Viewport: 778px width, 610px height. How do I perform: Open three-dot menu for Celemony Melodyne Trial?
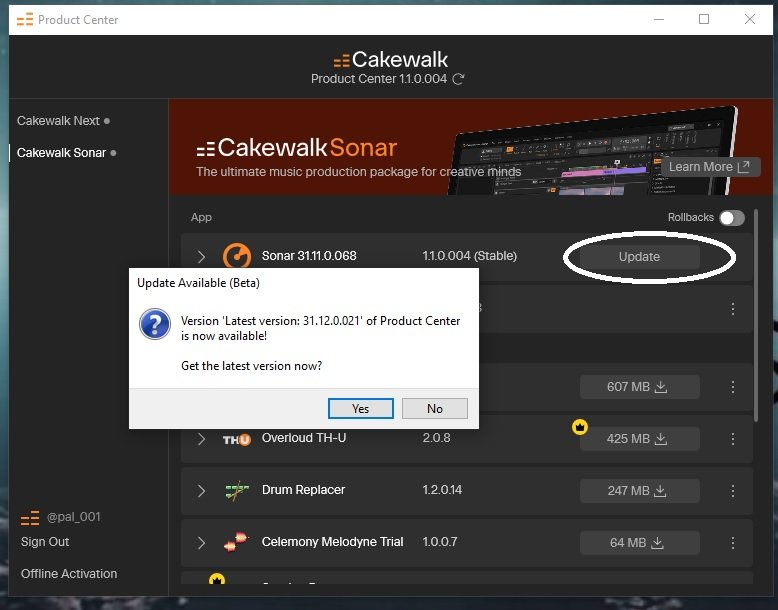733,543
